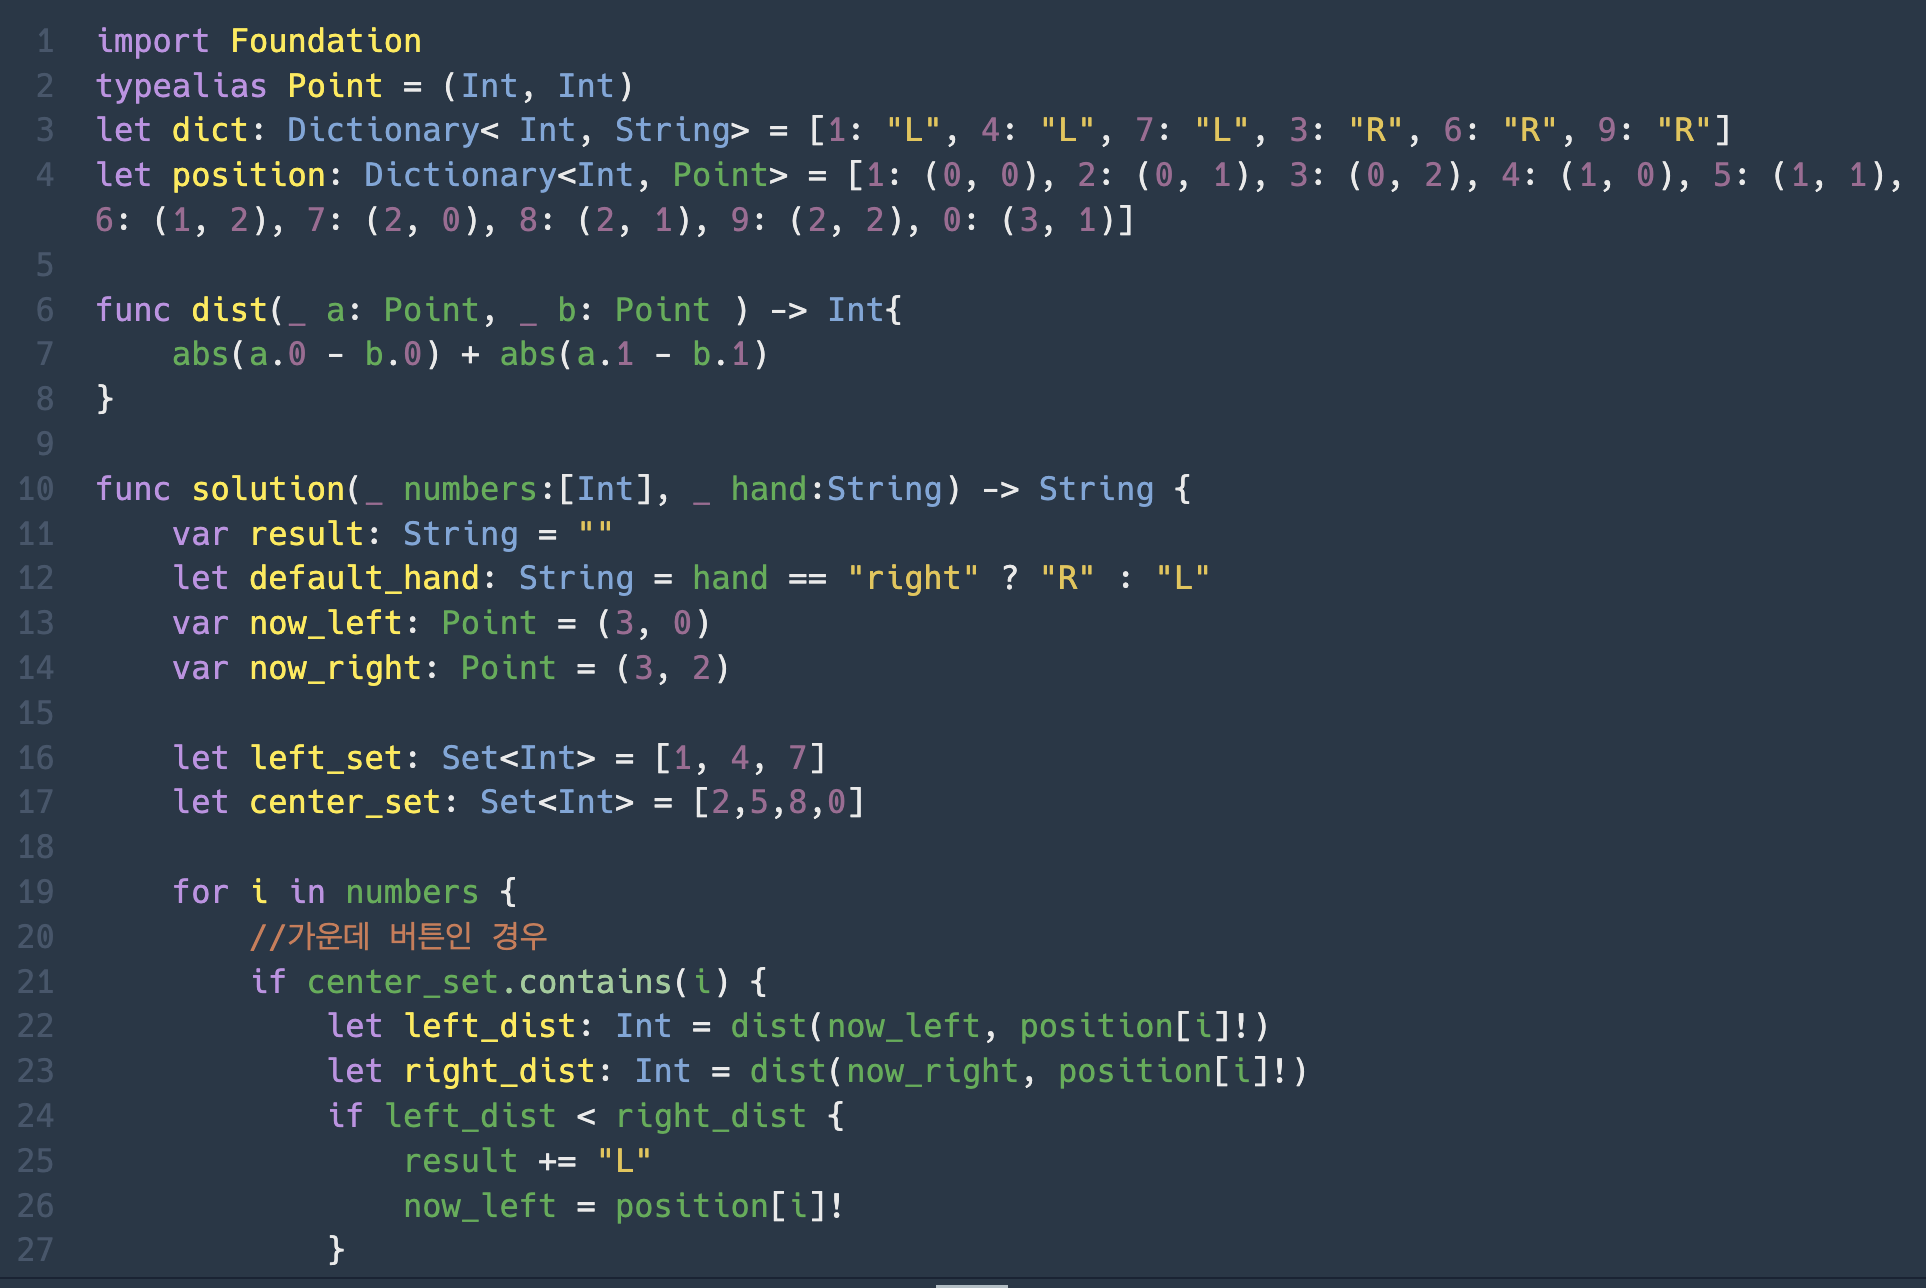Click the dict variable name on line 3
1926x1288 pixels.
[208, 130]
